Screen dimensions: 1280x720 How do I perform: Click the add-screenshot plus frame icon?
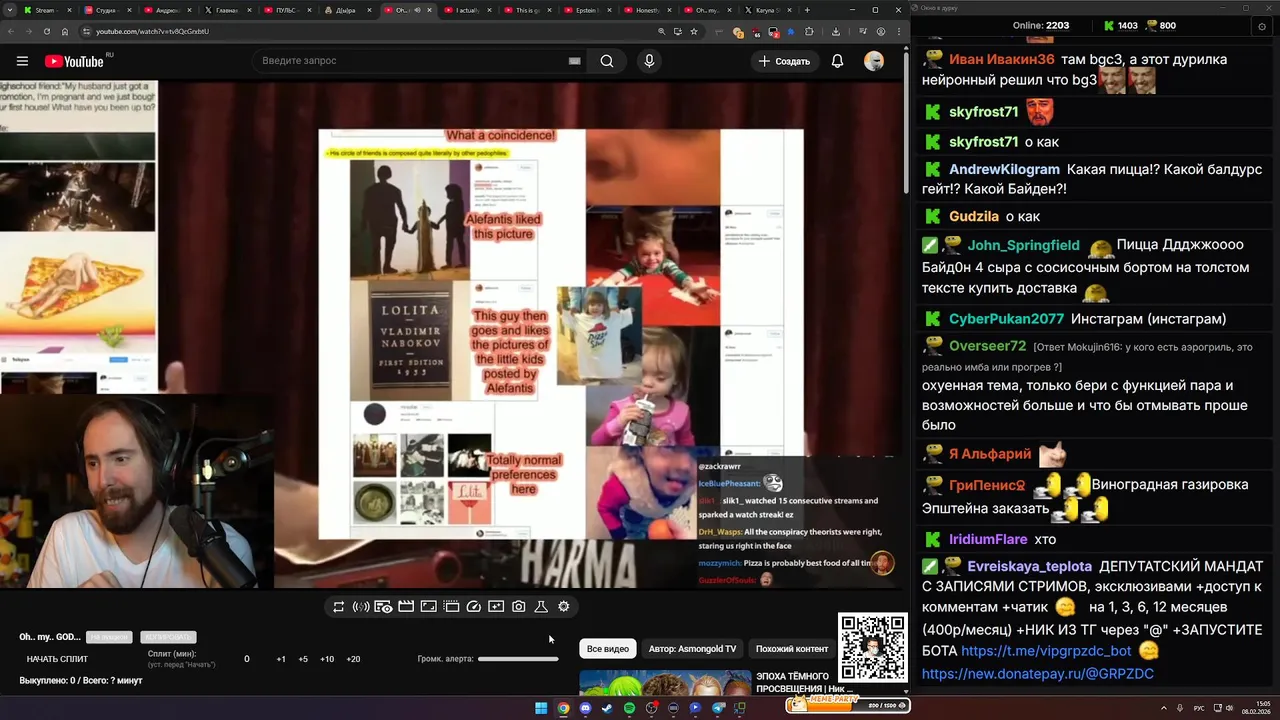(496, 607)
